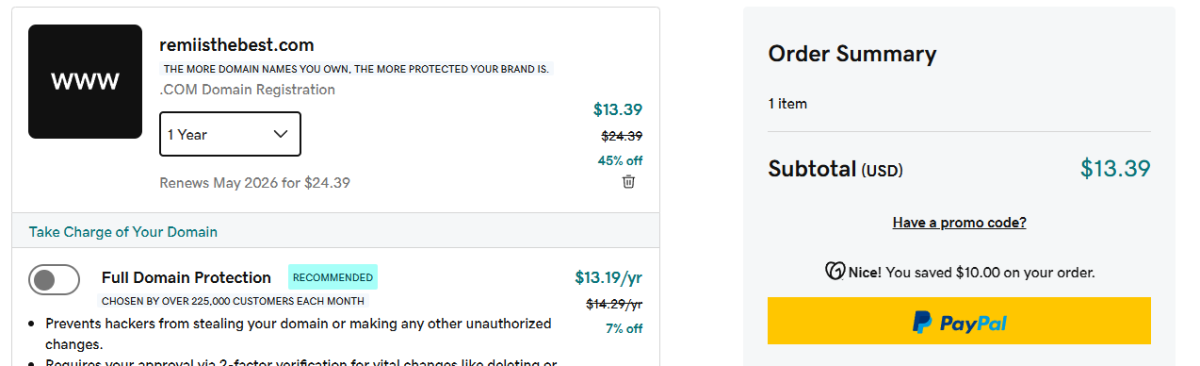Click the chevron arrow in the term selector

(x=280, y=134)
